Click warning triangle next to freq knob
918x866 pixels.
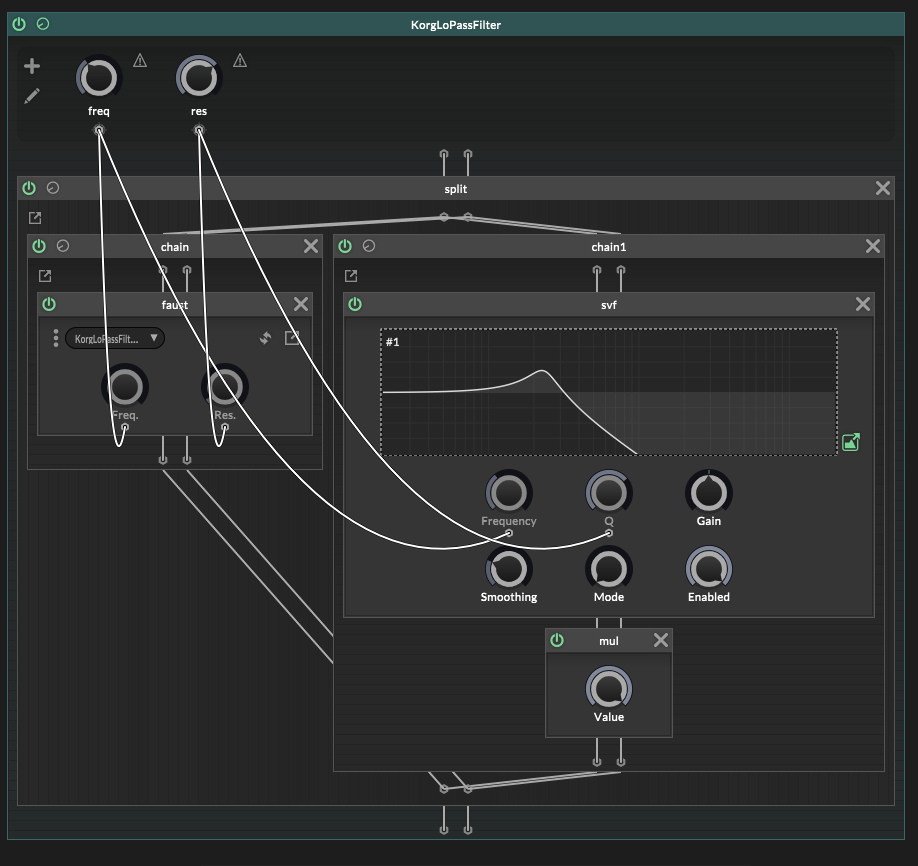(140, 60)
